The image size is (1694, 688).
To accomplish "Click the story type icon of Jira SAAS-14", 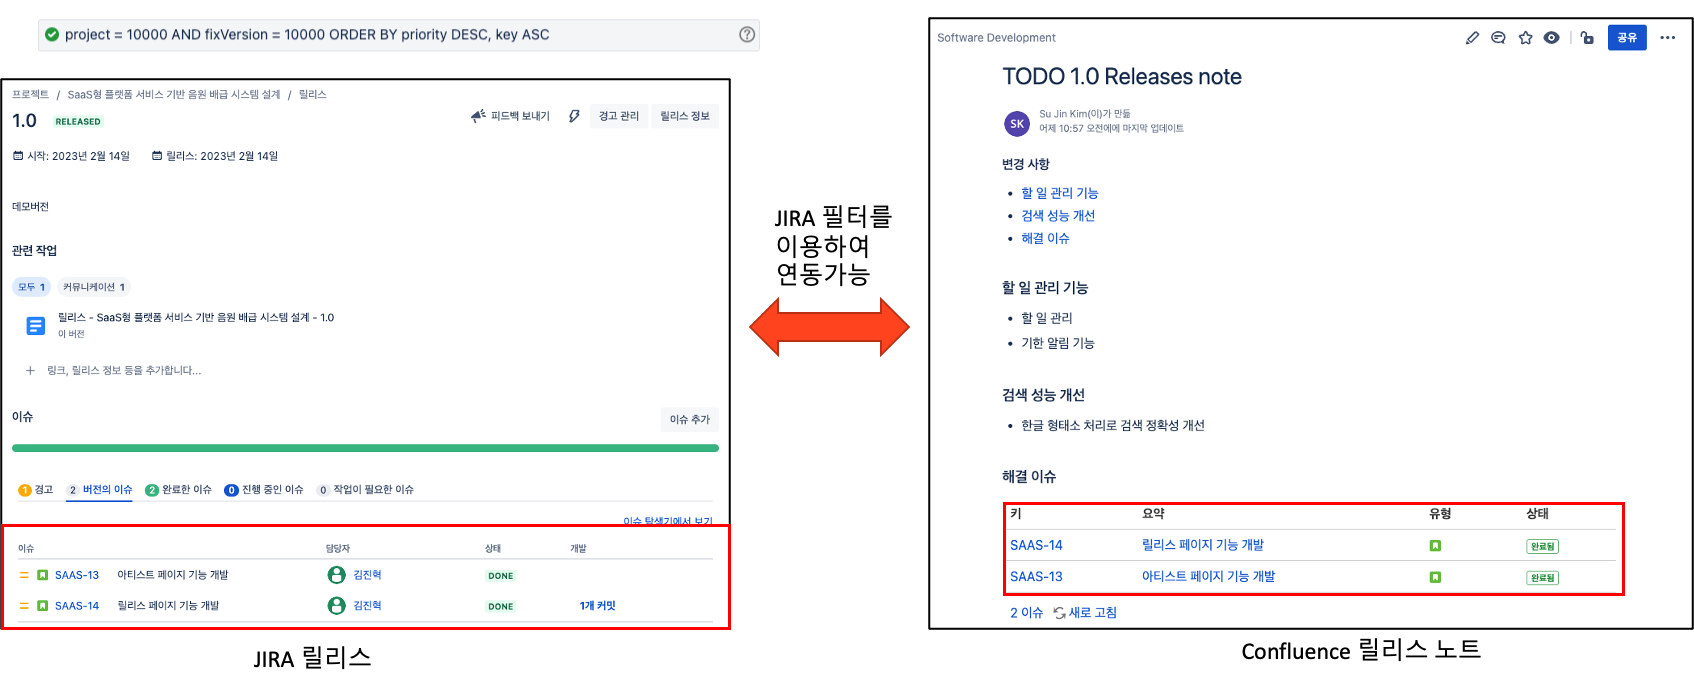I will (x=43, y=606).
